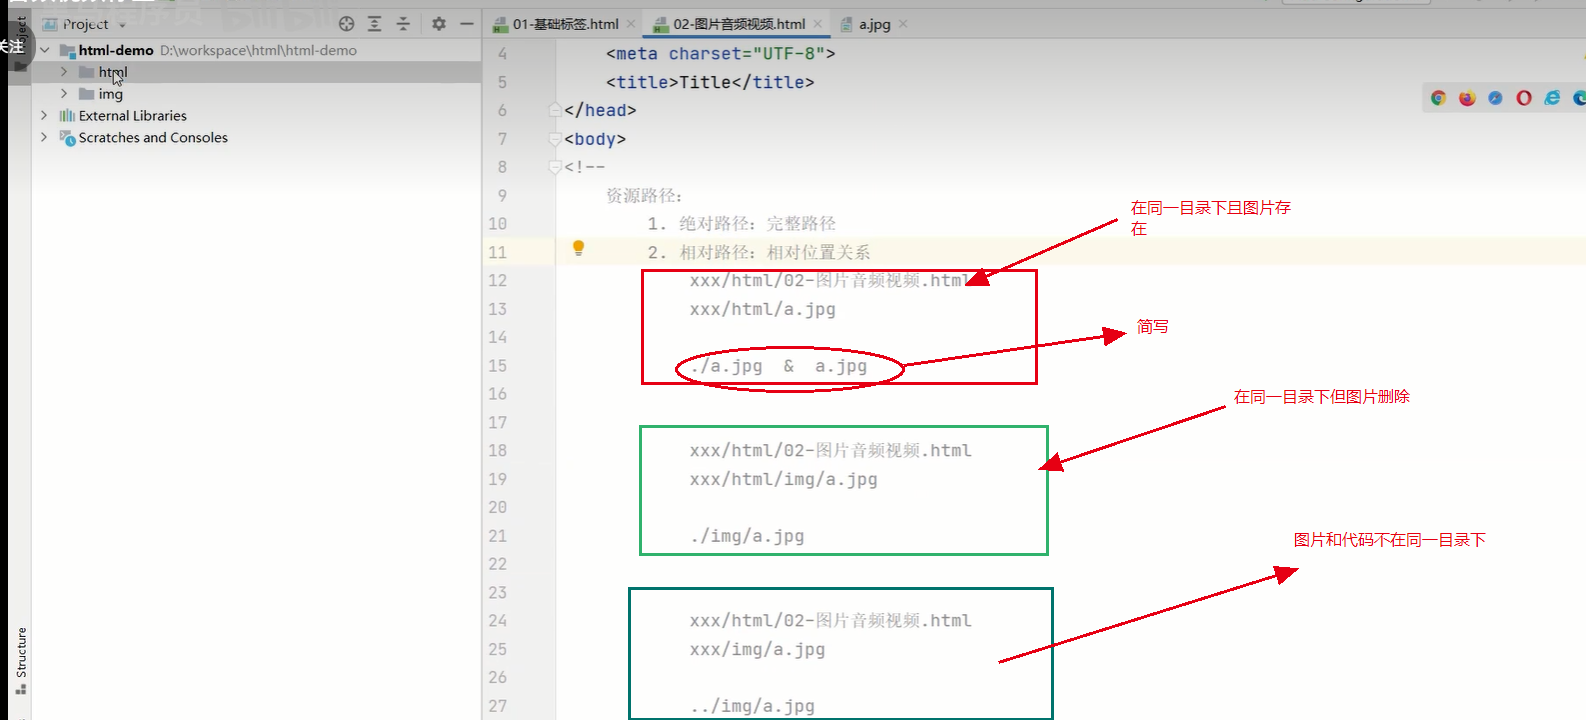The image size is (1586, 720).
Task: Close the 02-图片音频视频.html tab
Action: pos(818,24)
